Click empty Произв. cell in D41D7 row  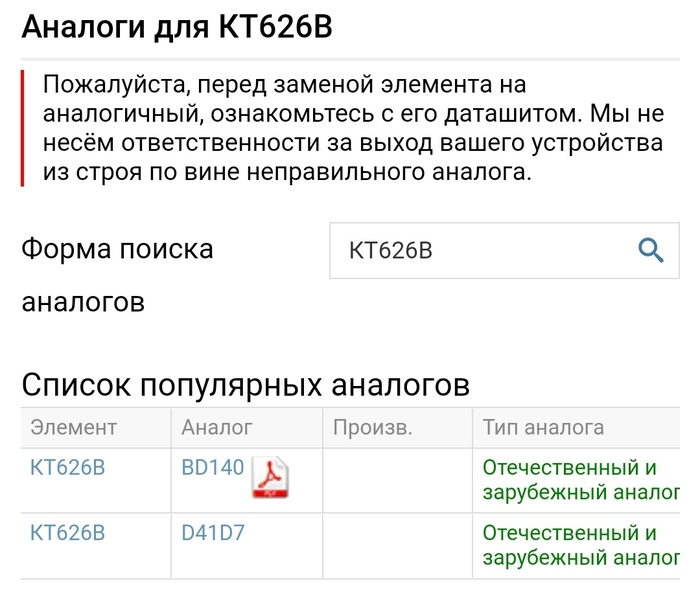[x=397, y=546]
